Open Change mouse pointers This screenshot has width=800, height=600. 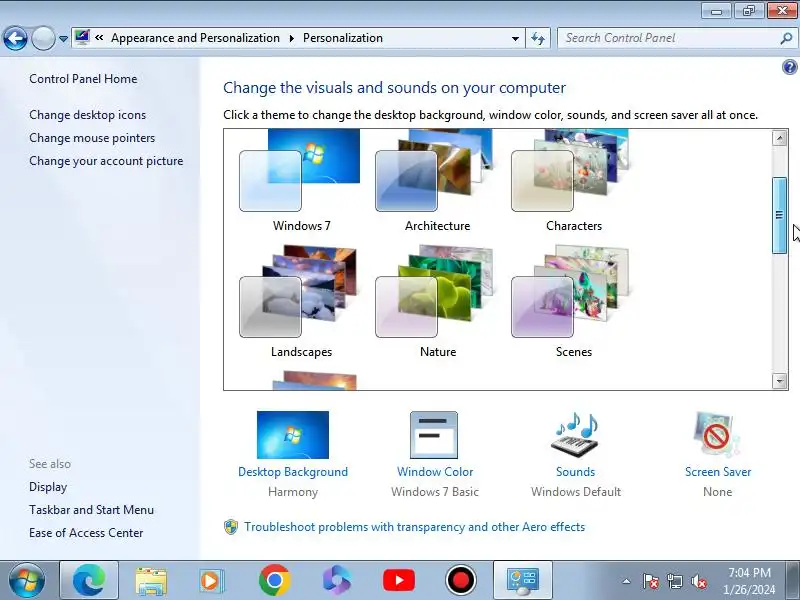point(92,138)
